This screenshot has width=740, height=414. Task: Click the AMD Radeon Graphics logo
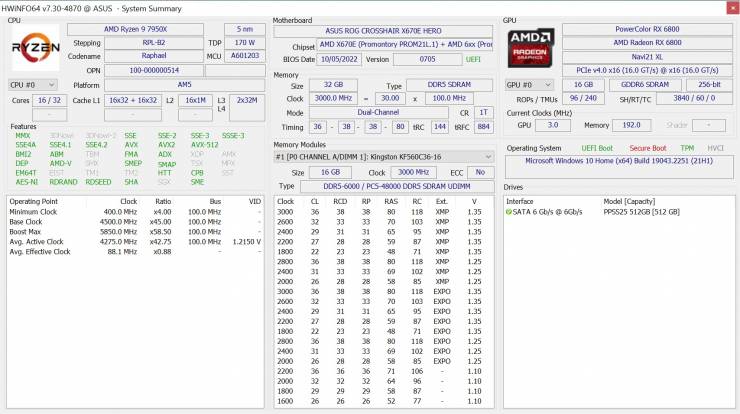(530, 48)
